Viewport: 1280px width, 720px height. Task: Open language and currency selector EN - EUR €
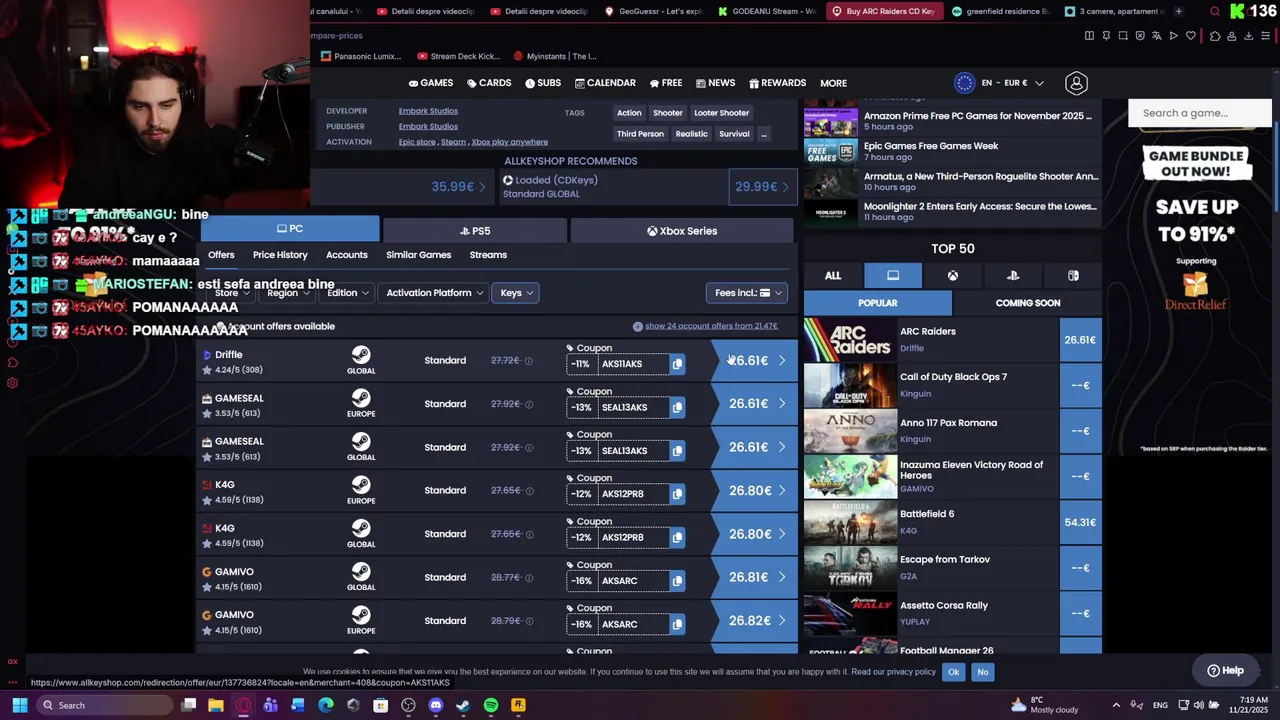pos(1000,83)
